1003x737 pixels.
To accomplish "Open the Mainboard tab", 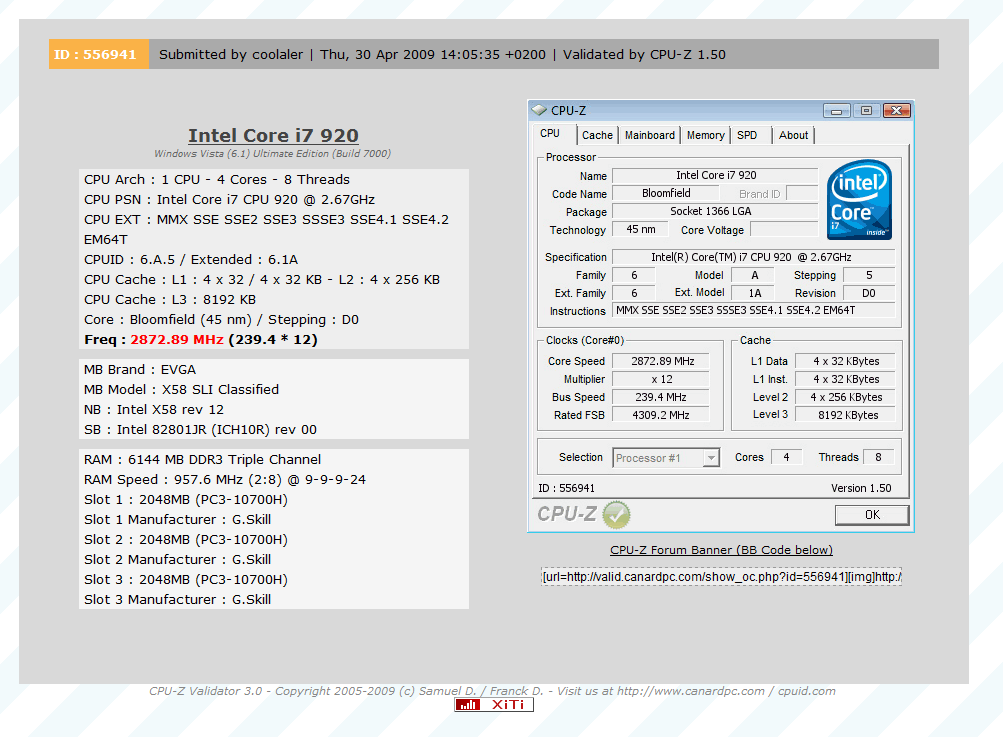I will [x=649, y=135].
